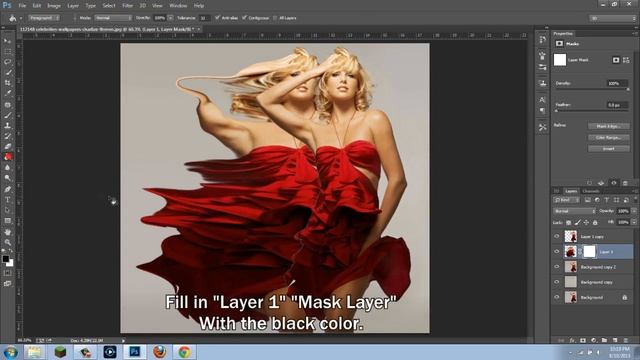
Task: Open the Layer menu
Action: (73, 6)
